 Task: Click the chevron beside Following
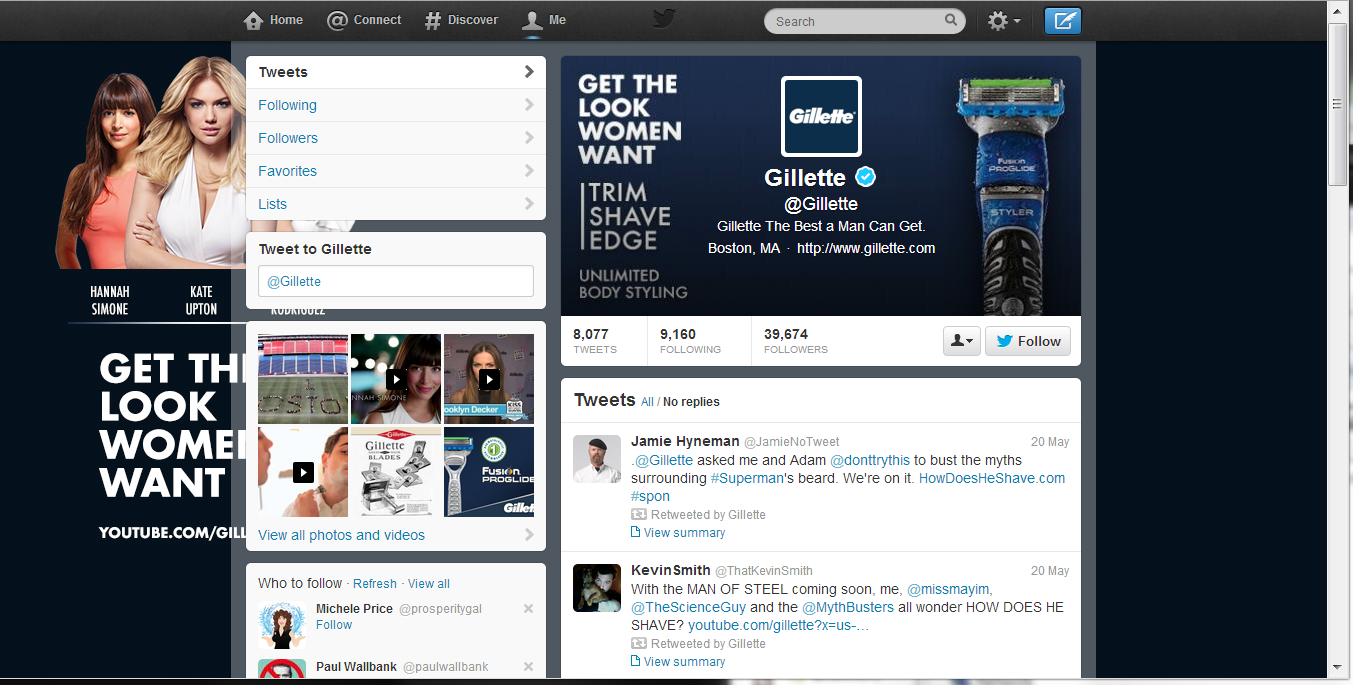point(529,105)
